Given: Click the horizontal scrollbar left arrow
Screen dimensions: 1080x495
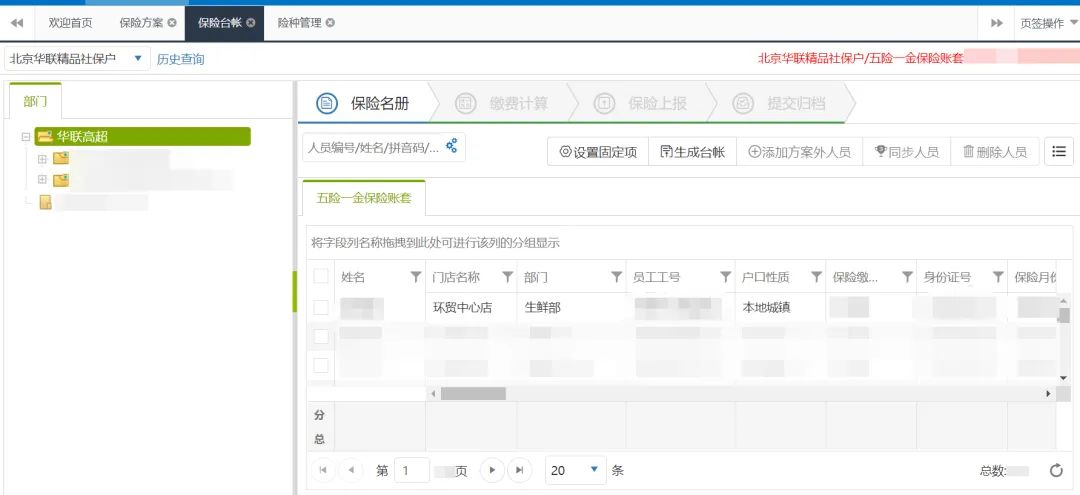Looking at the screenshot, I should 433,394.
